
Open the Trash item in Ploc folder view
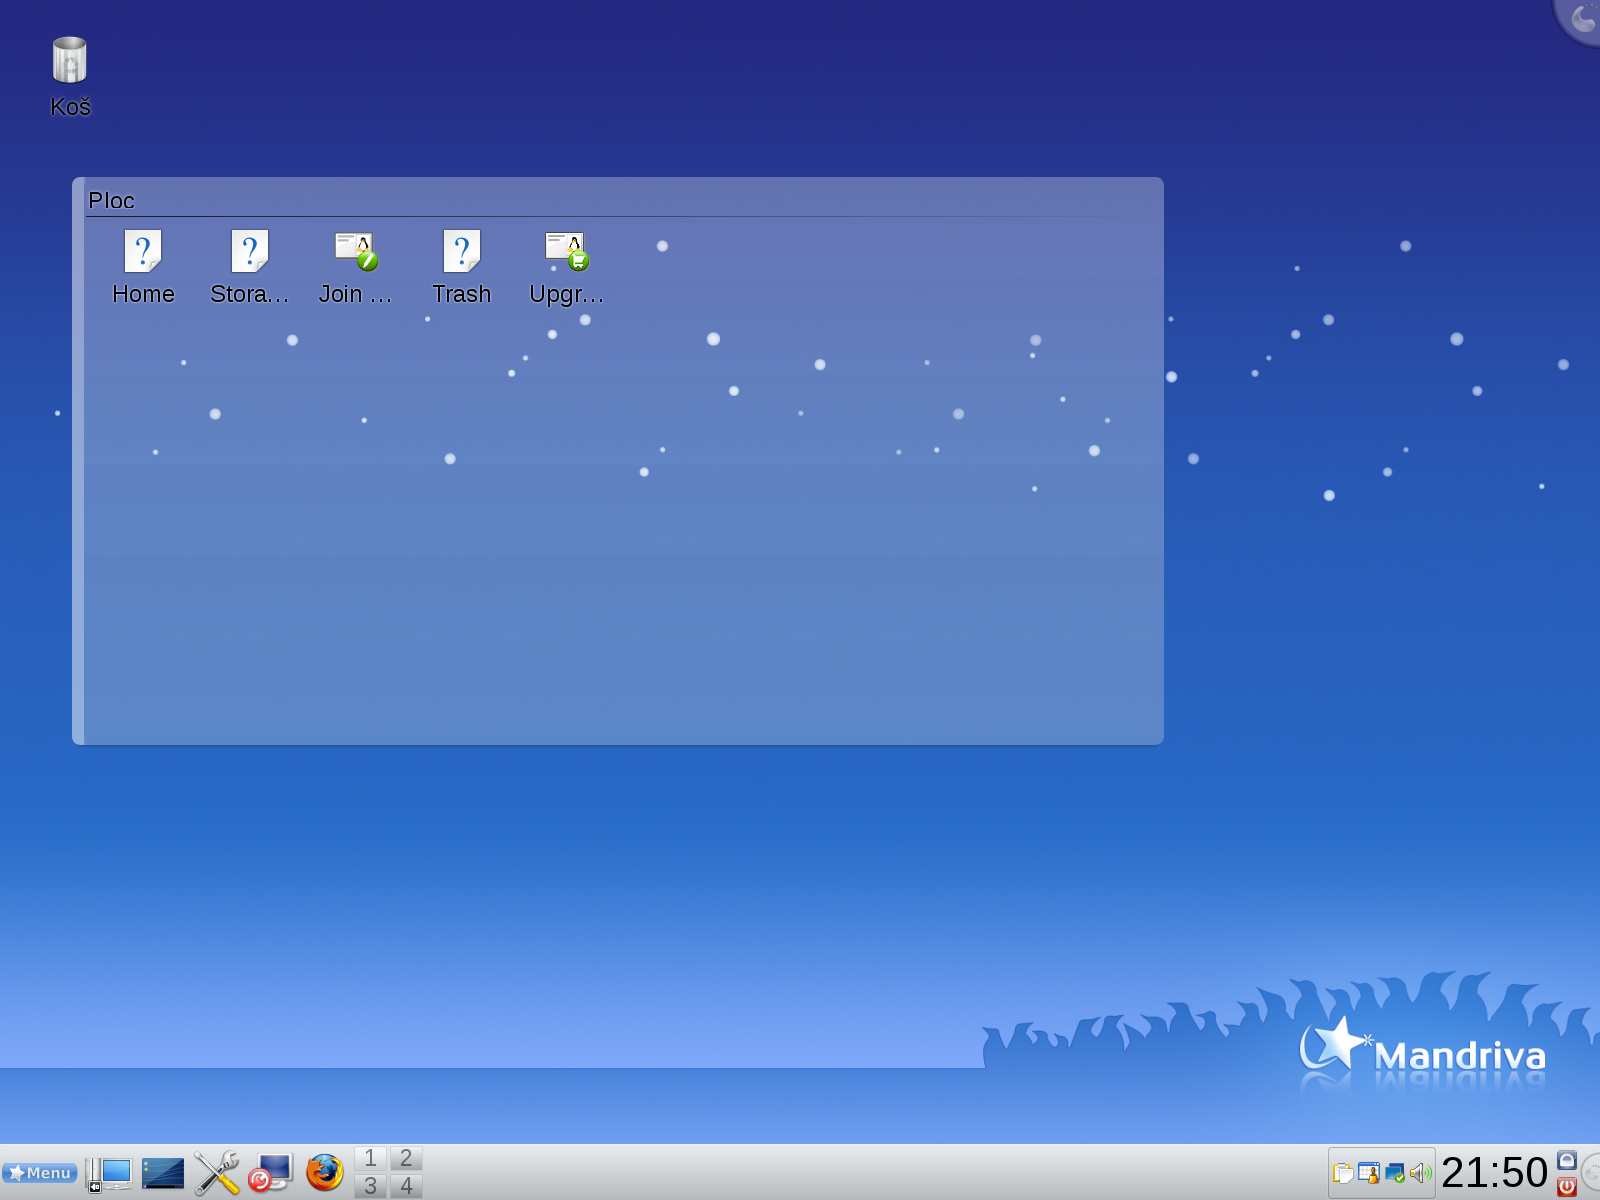point(461,267)
